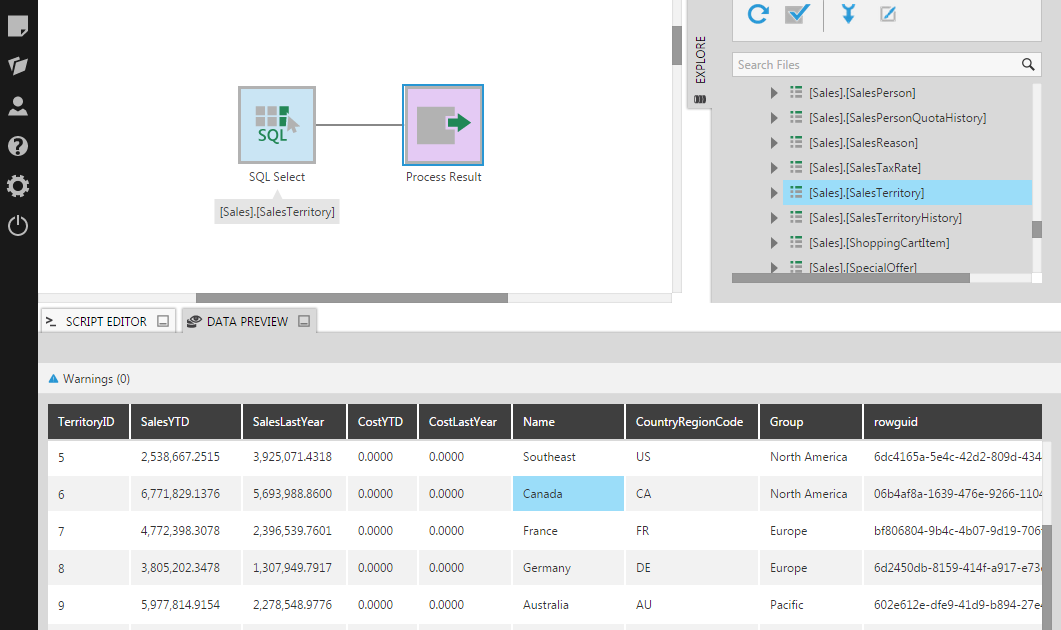Toggle the Data Preview dock box

[x=304, y=321]
